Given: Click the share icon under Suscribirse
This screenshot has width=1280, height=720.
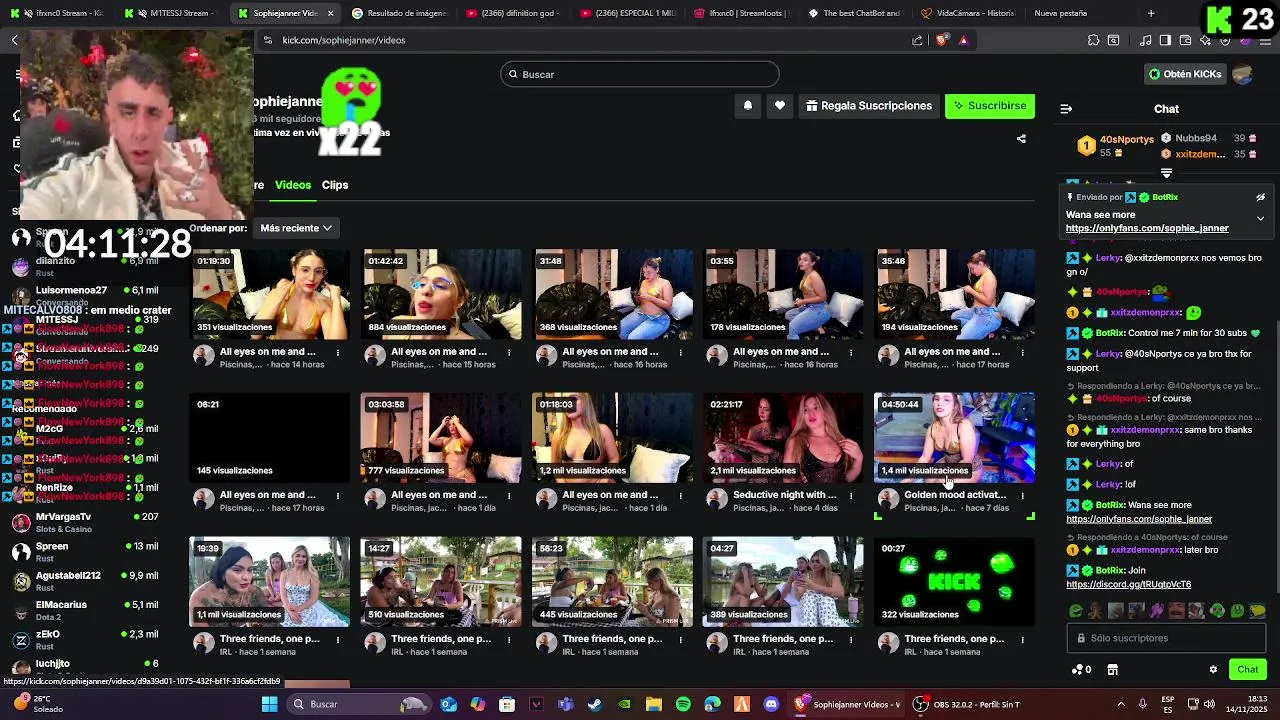Looking at the screenshot, I should (x=1021, y=139).
